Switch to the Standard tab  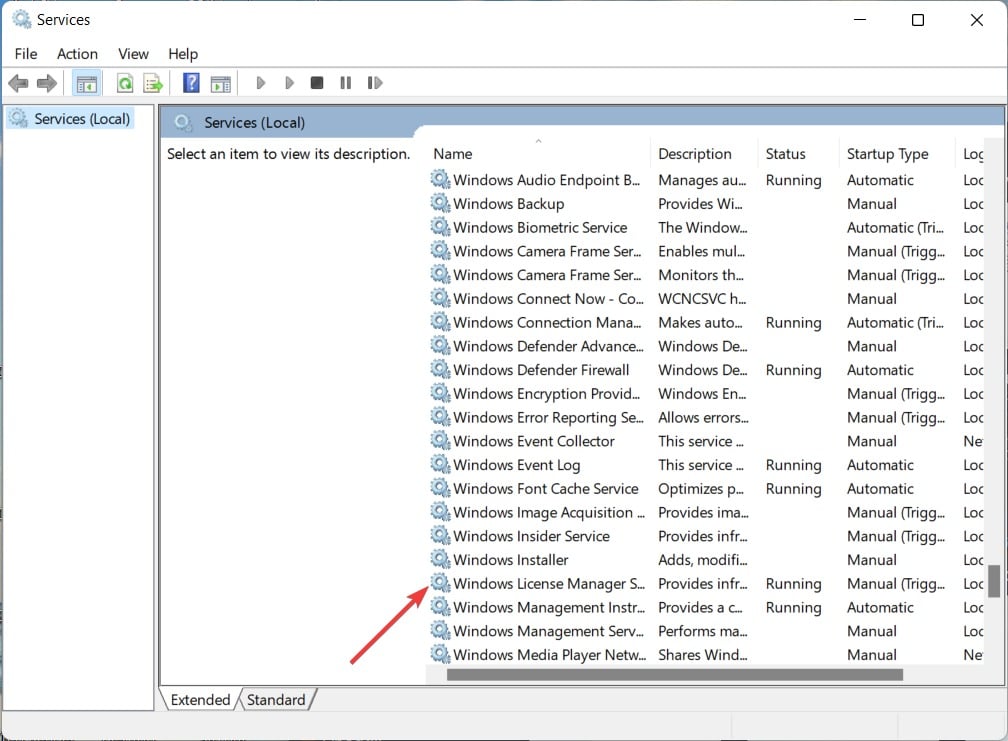[x=275, y=700]
